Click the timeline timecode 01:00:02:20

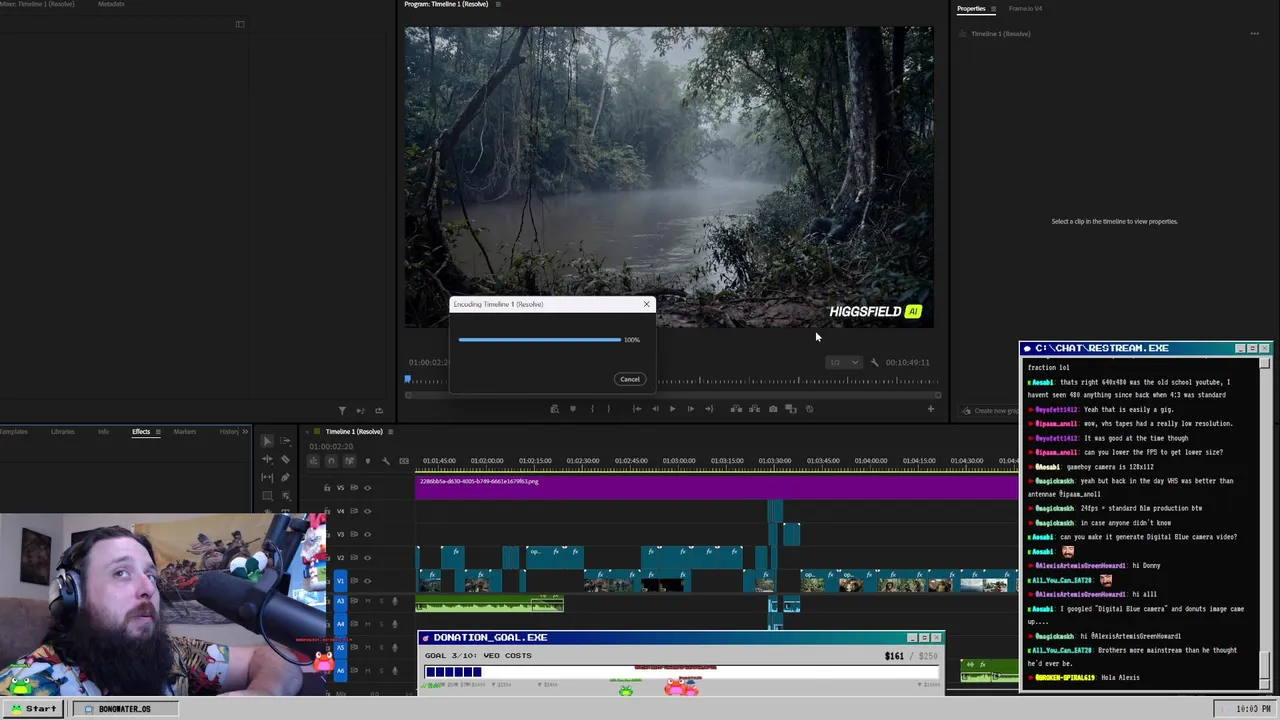[x=331, y=446]
